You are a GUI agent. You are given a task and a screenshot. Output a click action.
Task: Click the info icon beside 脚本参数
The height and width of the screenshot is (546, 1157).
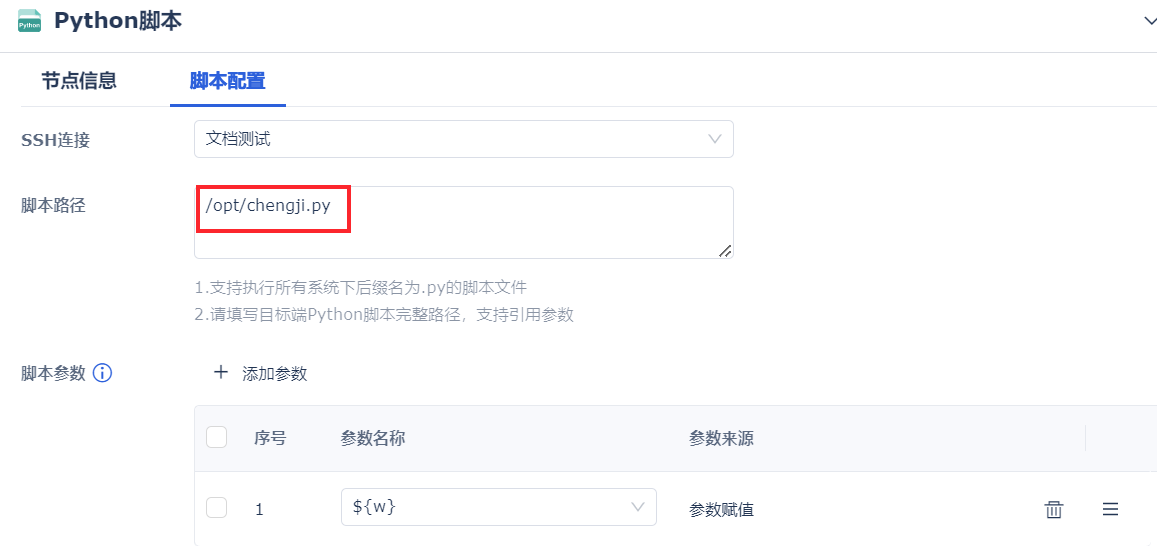(102, 373)
